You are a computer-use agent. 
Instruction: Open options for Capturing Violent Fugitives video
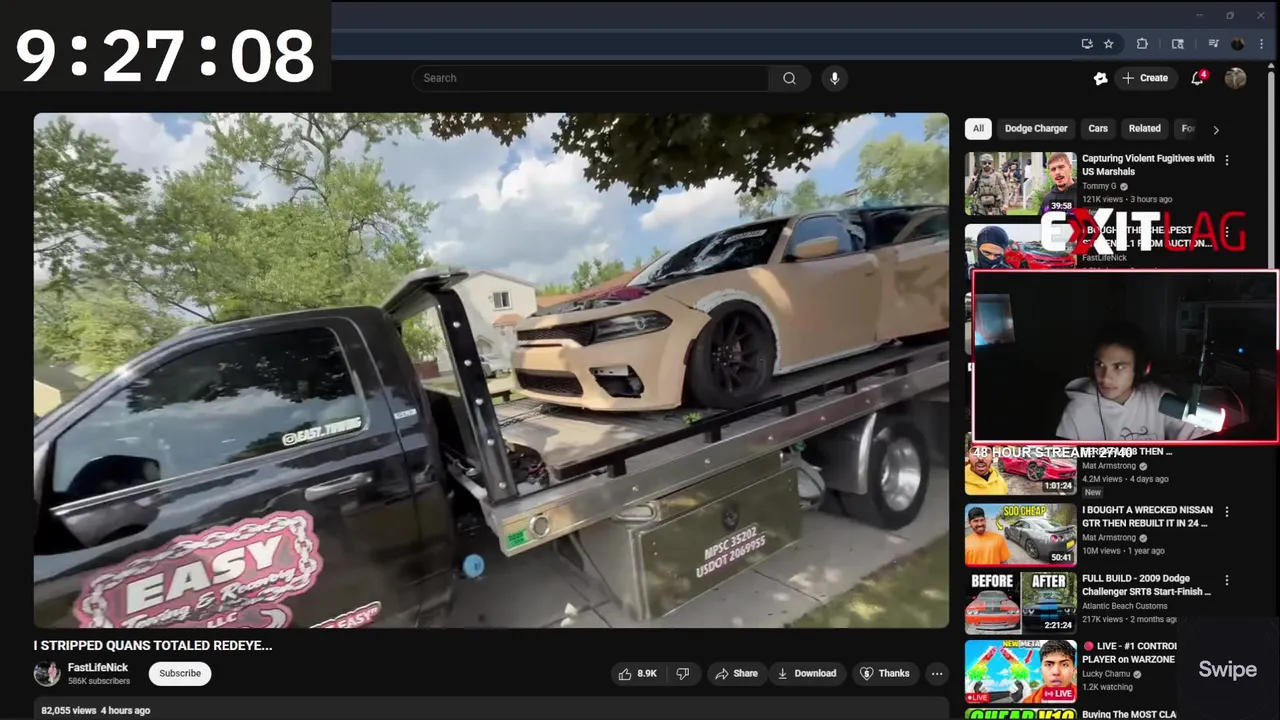point(1227,160)
